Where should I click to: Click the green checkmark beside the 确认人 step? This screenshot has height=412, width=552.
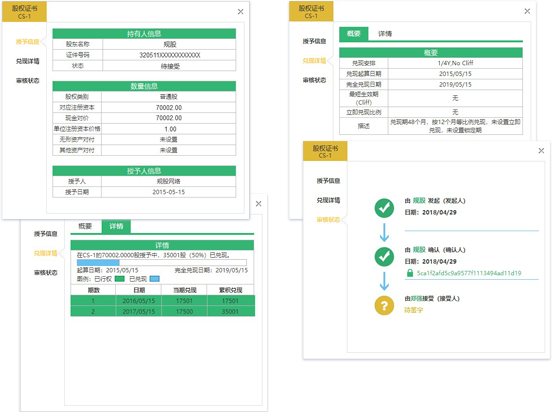point(384,256)
